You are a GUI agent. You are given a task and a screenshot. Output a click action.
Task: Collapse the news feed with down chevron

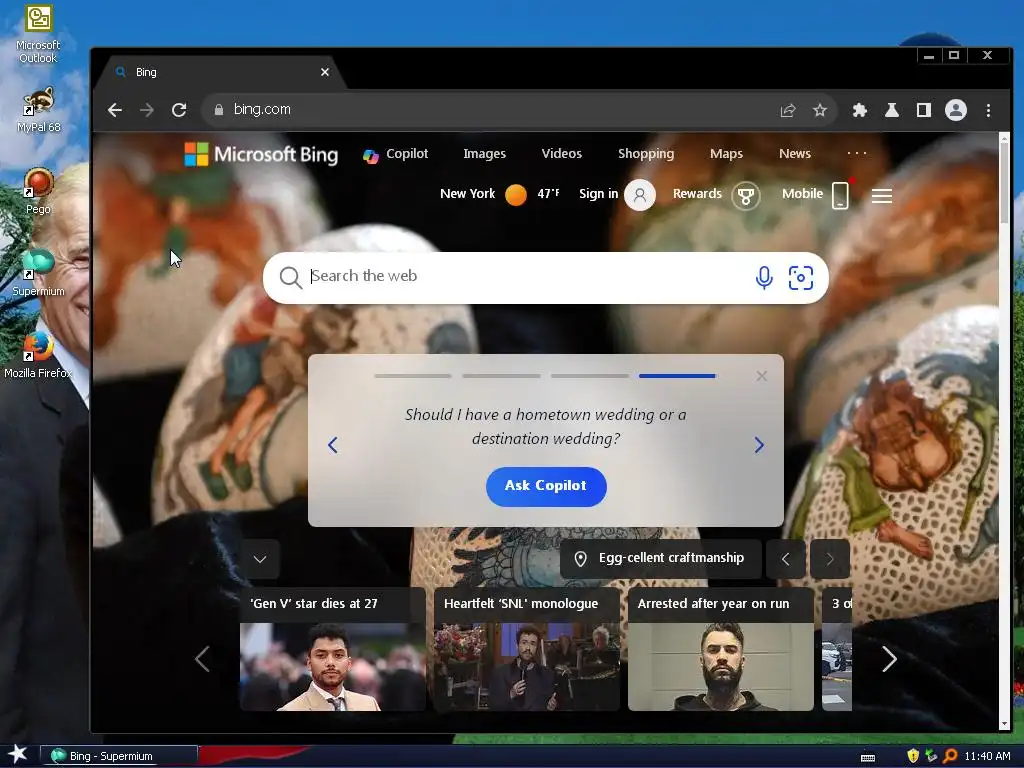260,559
